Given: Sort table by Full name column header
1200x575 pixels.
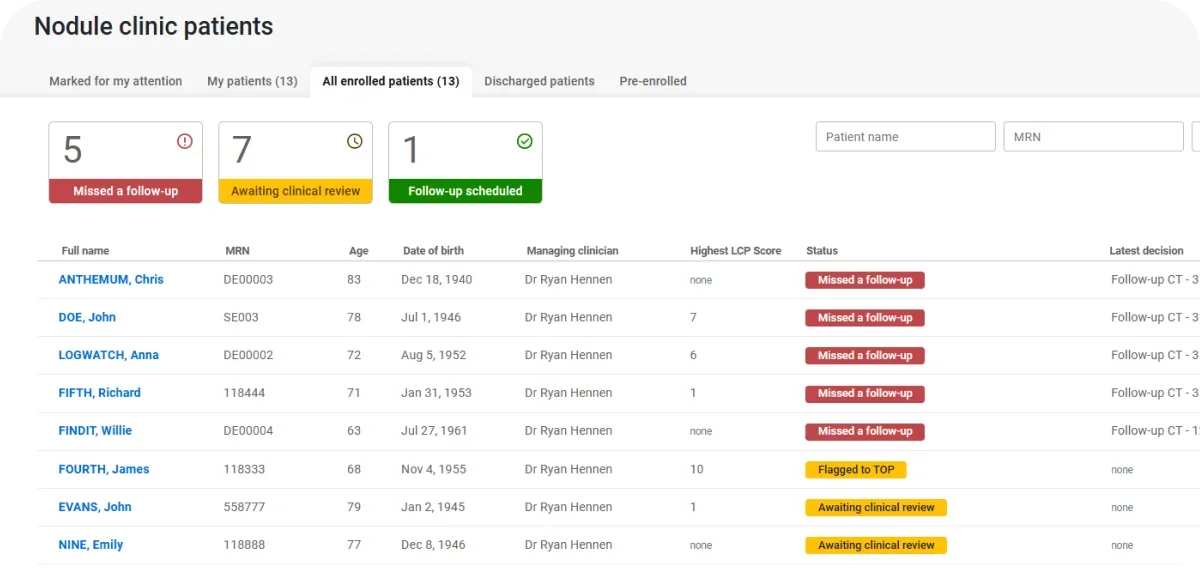Looking at the screenshot, I should 85,251.
